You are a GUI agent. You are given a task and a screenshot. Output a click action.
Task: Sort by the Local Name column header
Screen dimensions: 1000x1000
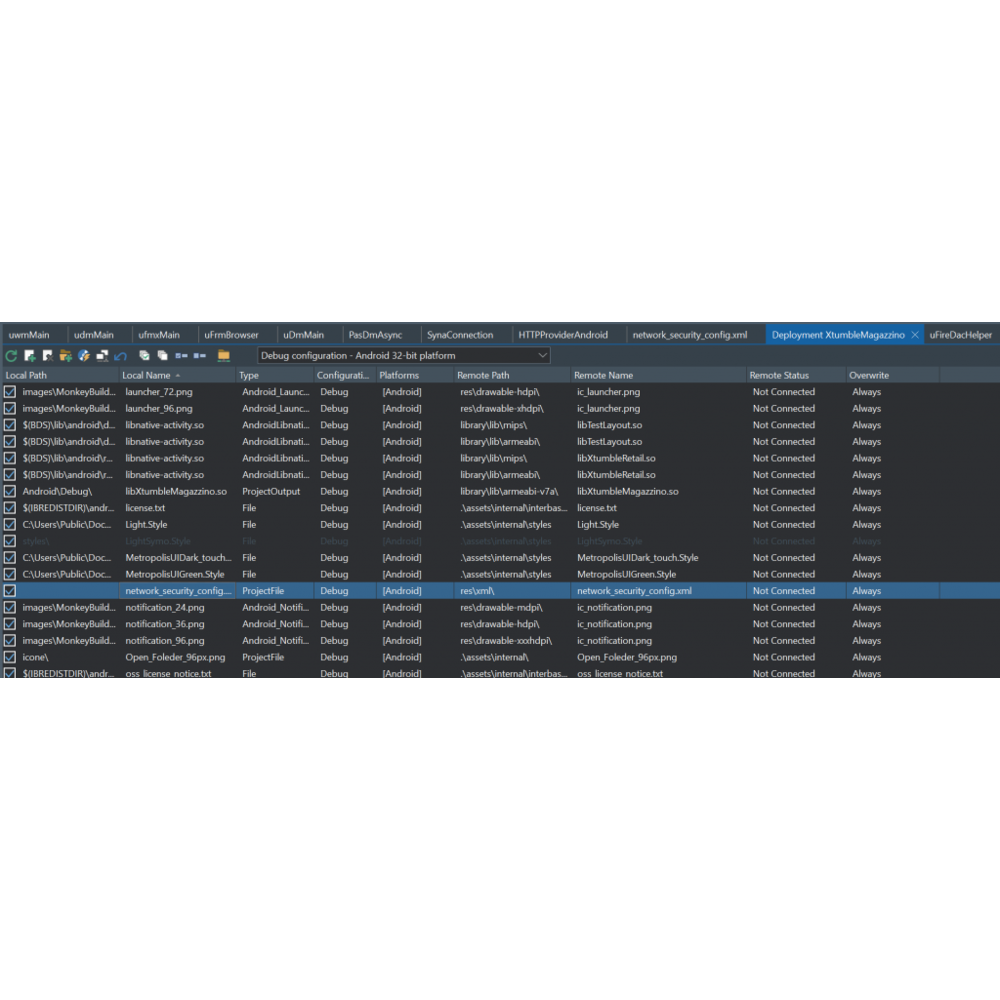tap(147, 375)
